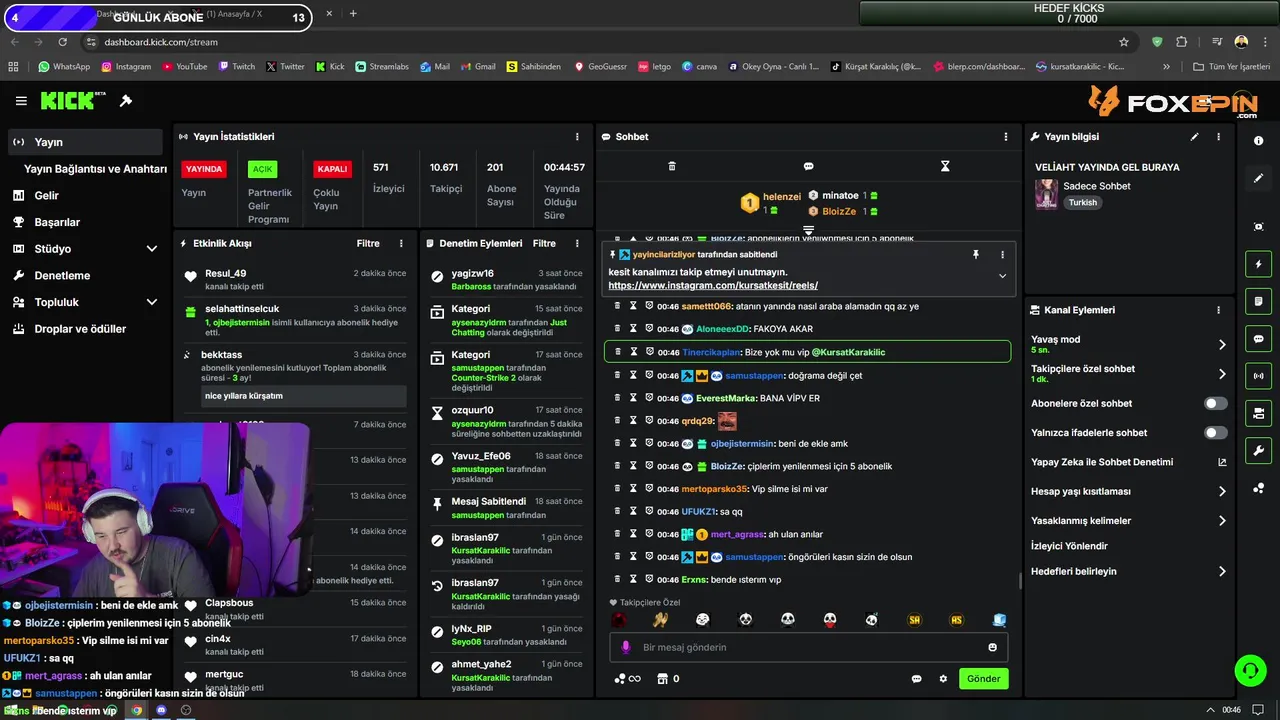The width and height of the screenshot is (1280, 720).
Task: Open the instagram.com/kursatkesit link
Action: click(x=713, y=286)
